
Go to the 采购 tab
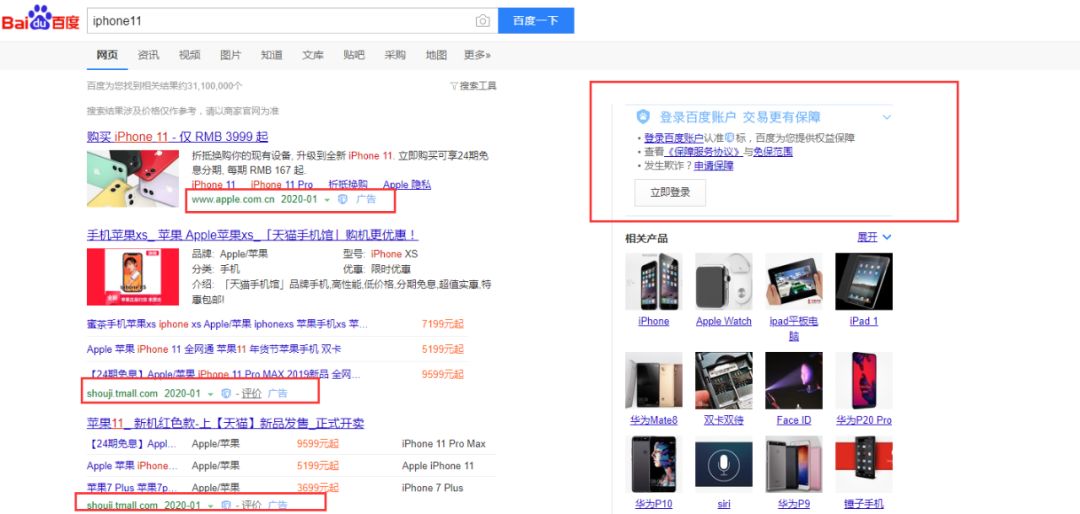click(395, 55)
